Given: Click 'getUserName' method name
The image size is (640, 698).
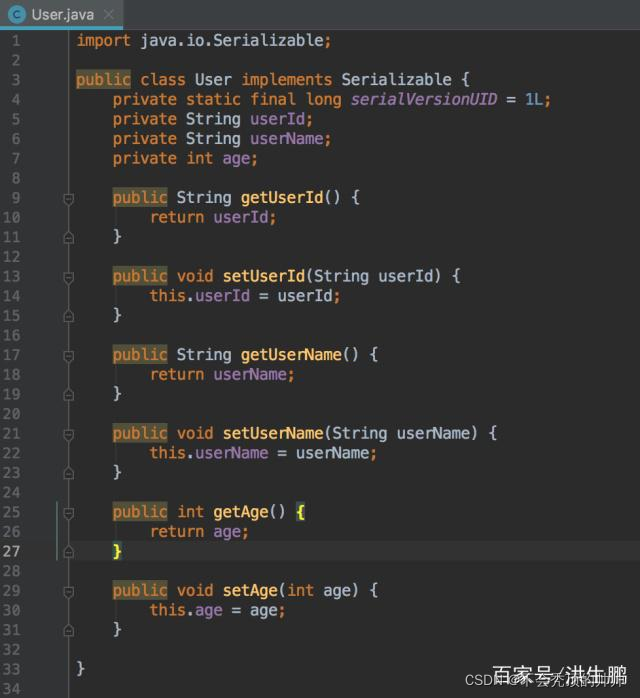Looking at the screenshot, I should pyautogui.click(x=291, y=355).
